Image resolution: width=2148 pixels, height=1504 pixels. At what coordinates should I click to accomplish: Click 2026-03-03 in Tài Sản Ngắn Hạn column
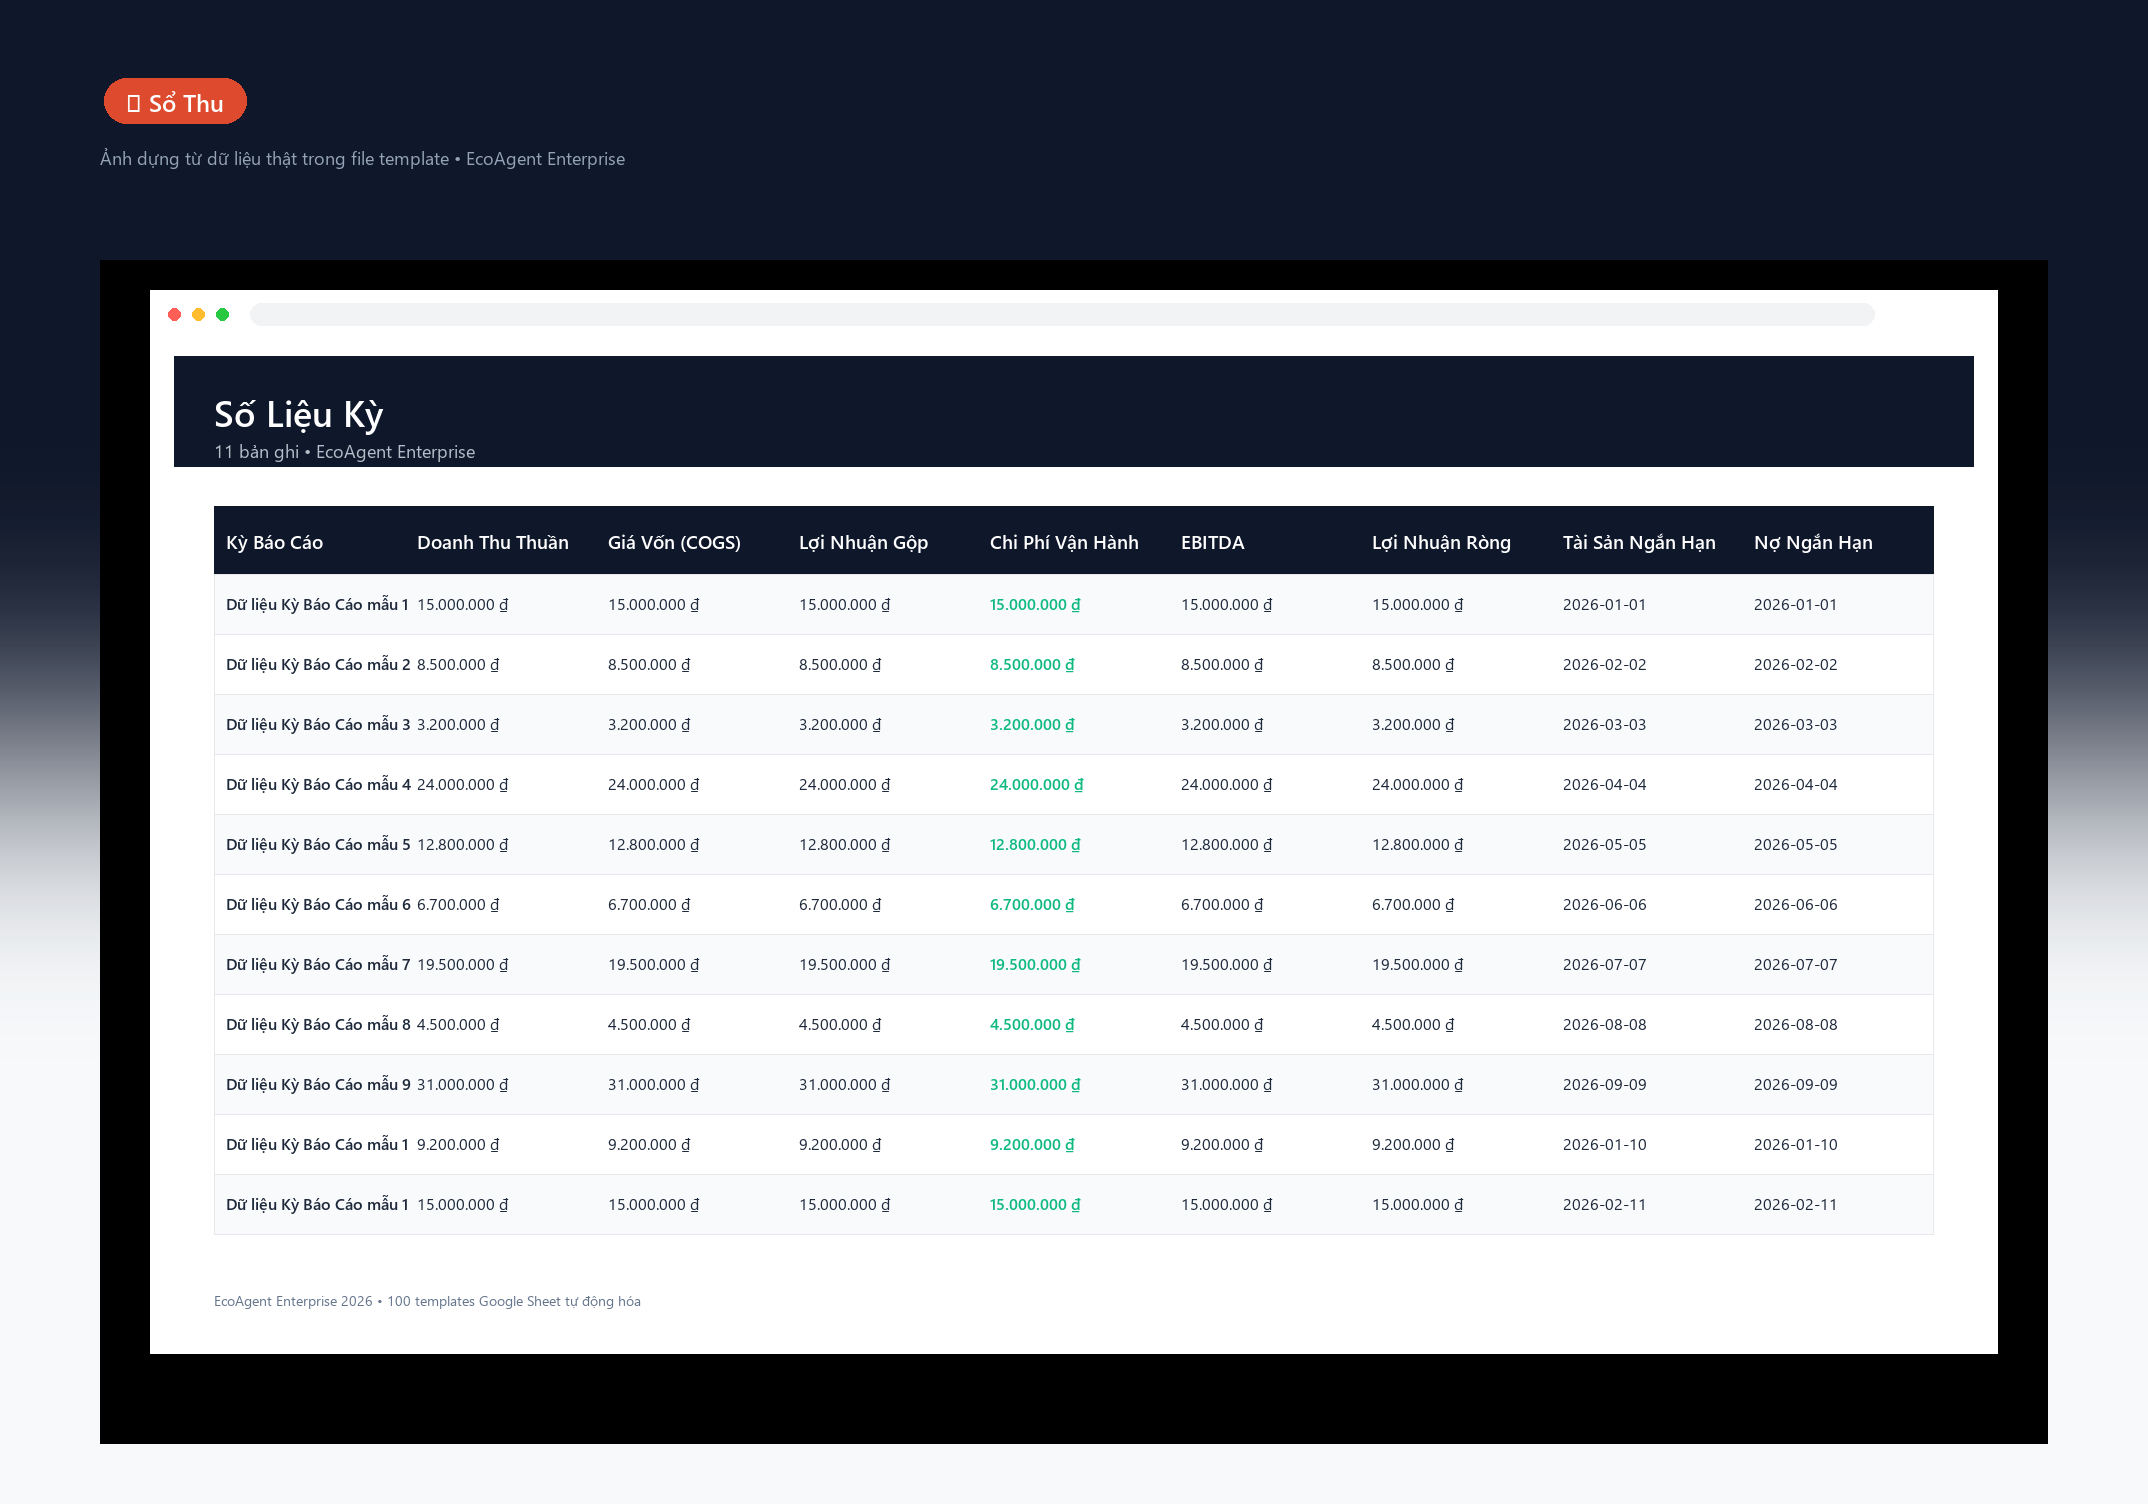coord(1604,725)
